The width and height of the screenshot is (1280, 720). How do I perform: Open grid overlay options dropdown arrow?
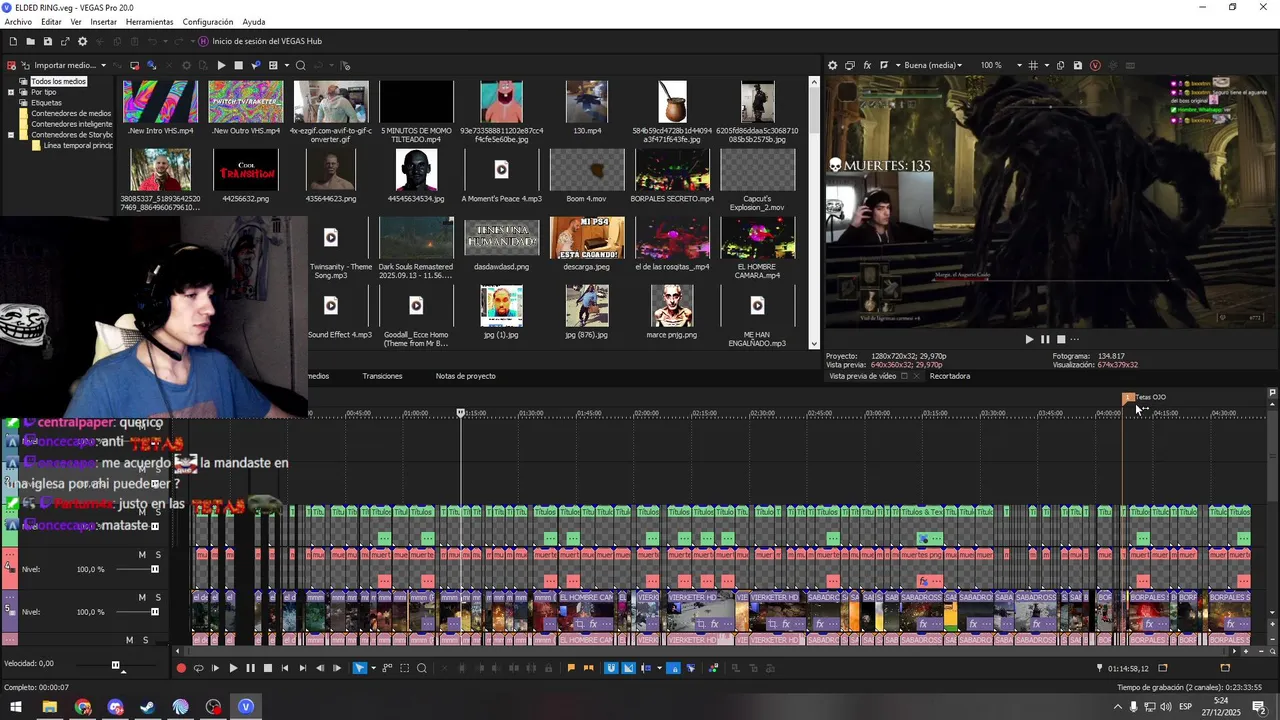[x=1047, y=65]
